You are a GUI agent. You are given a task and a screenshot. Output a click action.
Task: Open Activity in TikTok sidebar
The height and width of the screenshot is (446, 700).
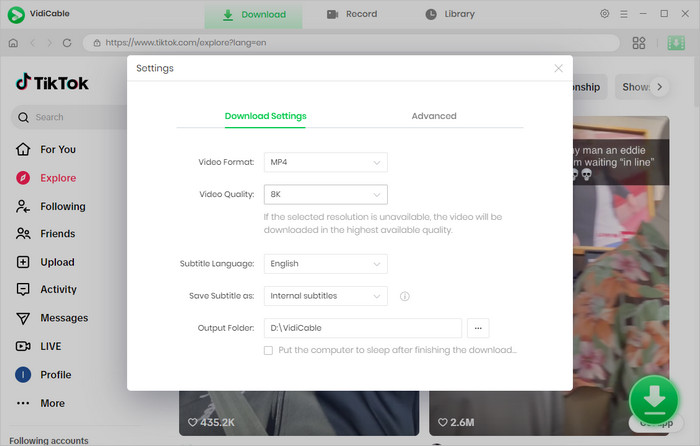(x=46, y=290)
